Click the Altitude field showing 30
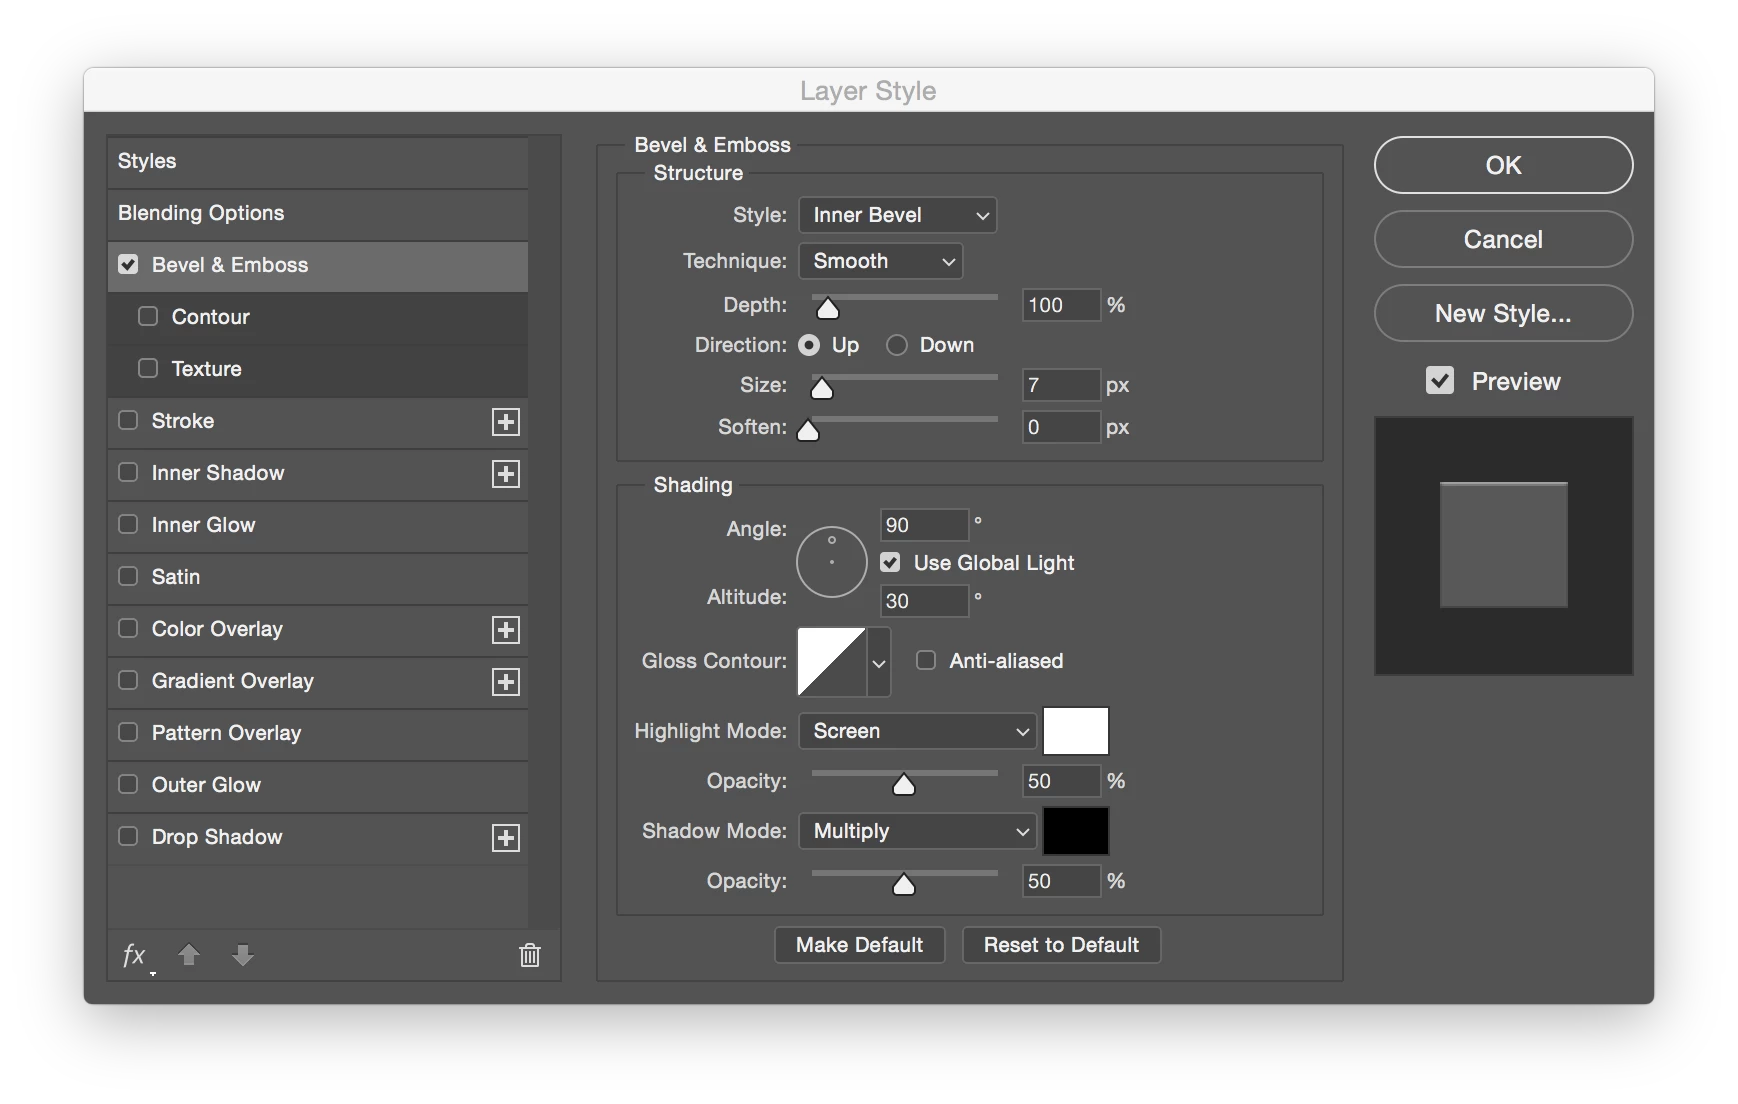This screenshot has height=1104, width=1738. (x=924, y=601)
